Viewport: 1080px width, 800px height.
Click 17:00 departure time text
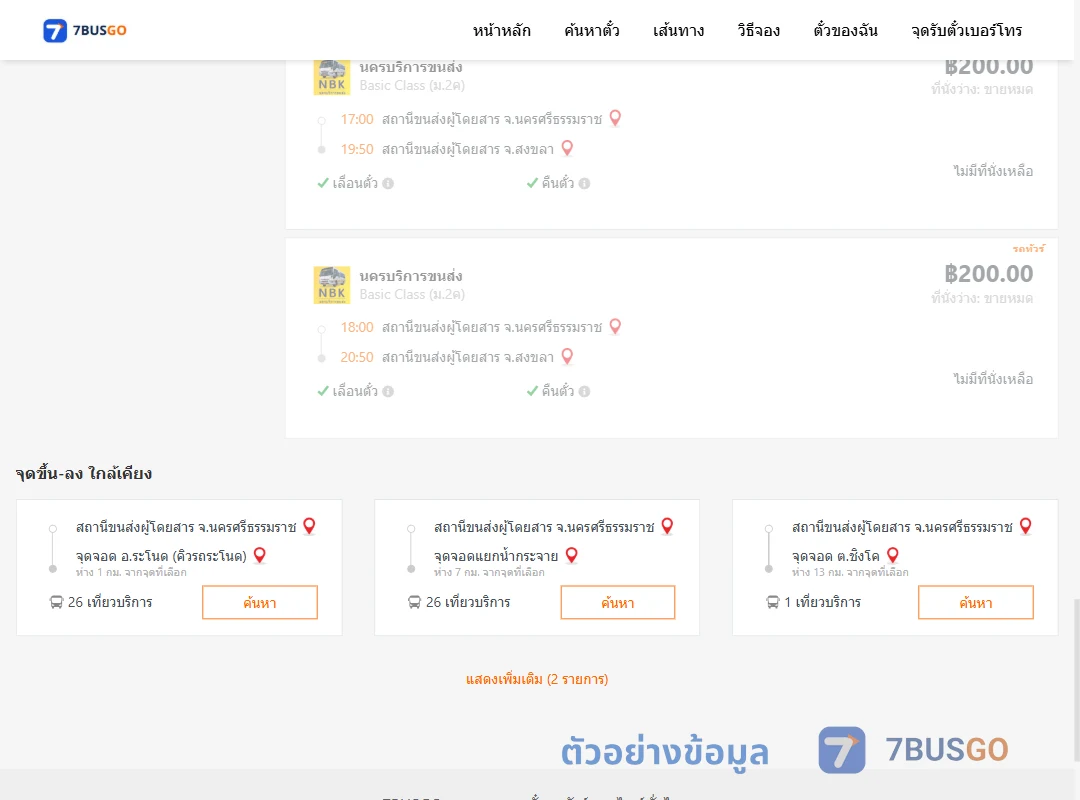pyautogui.click(x=357, y=119)
